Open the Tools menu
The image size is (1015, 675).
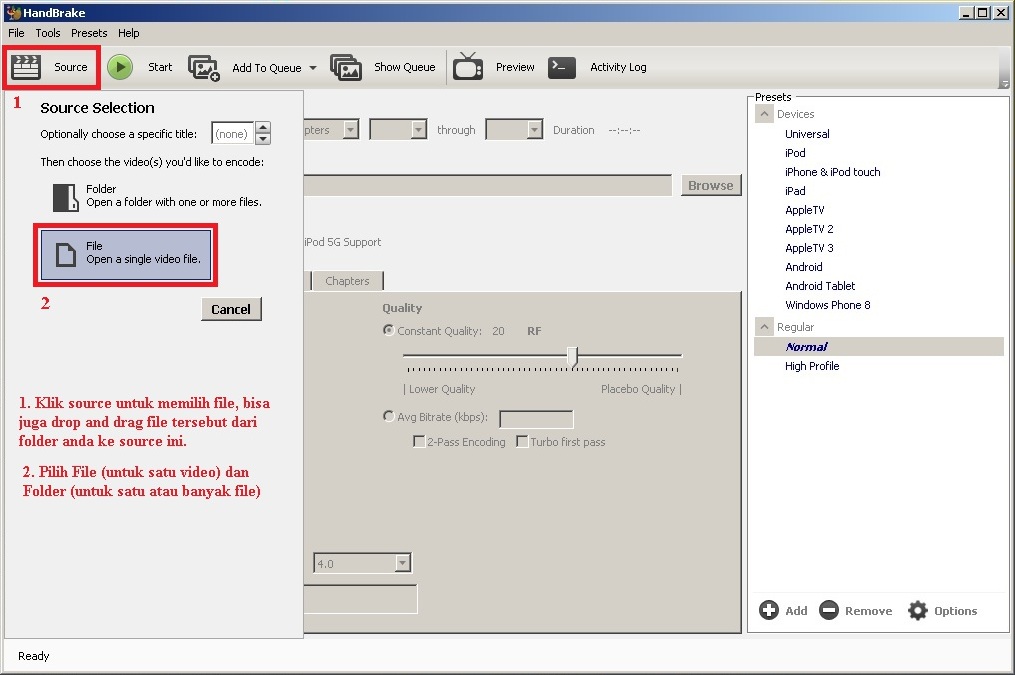tap(48, 33)
